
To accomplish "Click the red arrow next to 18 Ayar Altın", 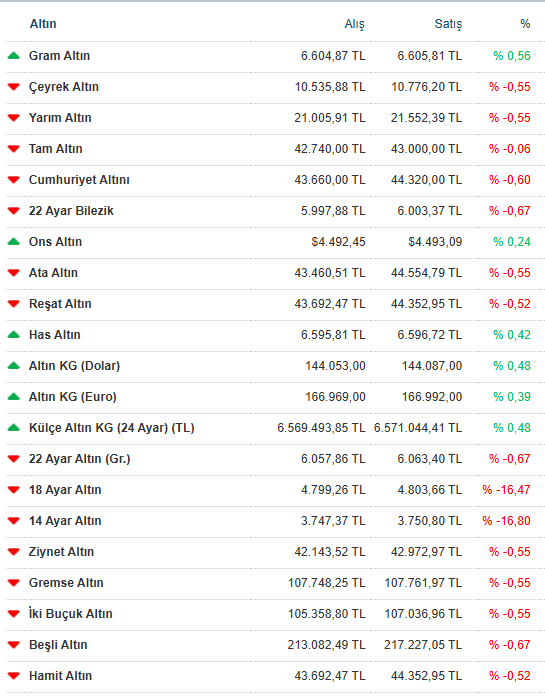I will [14, 490].
